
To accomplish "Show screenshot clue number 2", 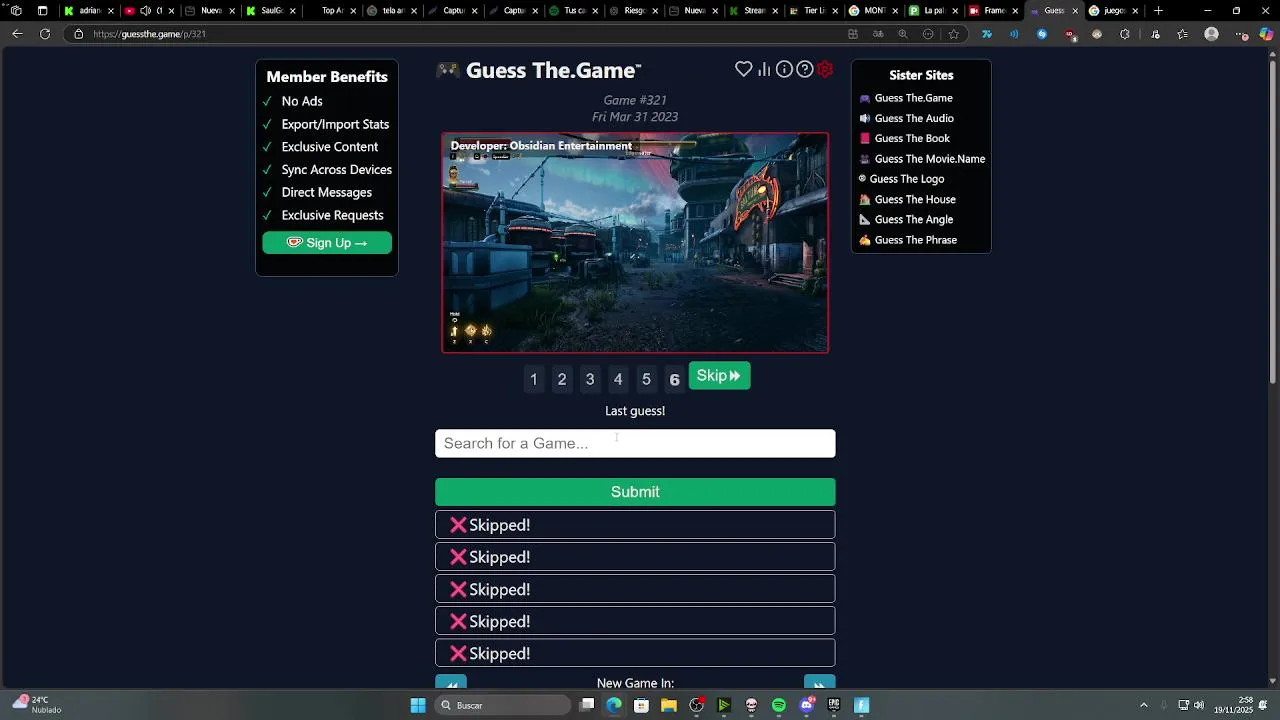I will point(562,379).
